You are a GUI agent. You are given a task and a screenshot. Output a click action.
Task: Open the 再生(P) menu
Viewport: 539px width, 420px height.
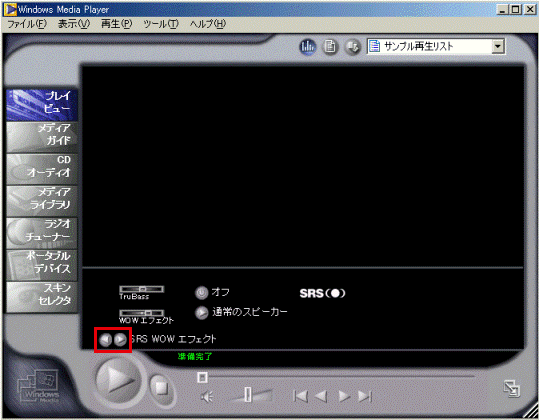coord(117,24)
